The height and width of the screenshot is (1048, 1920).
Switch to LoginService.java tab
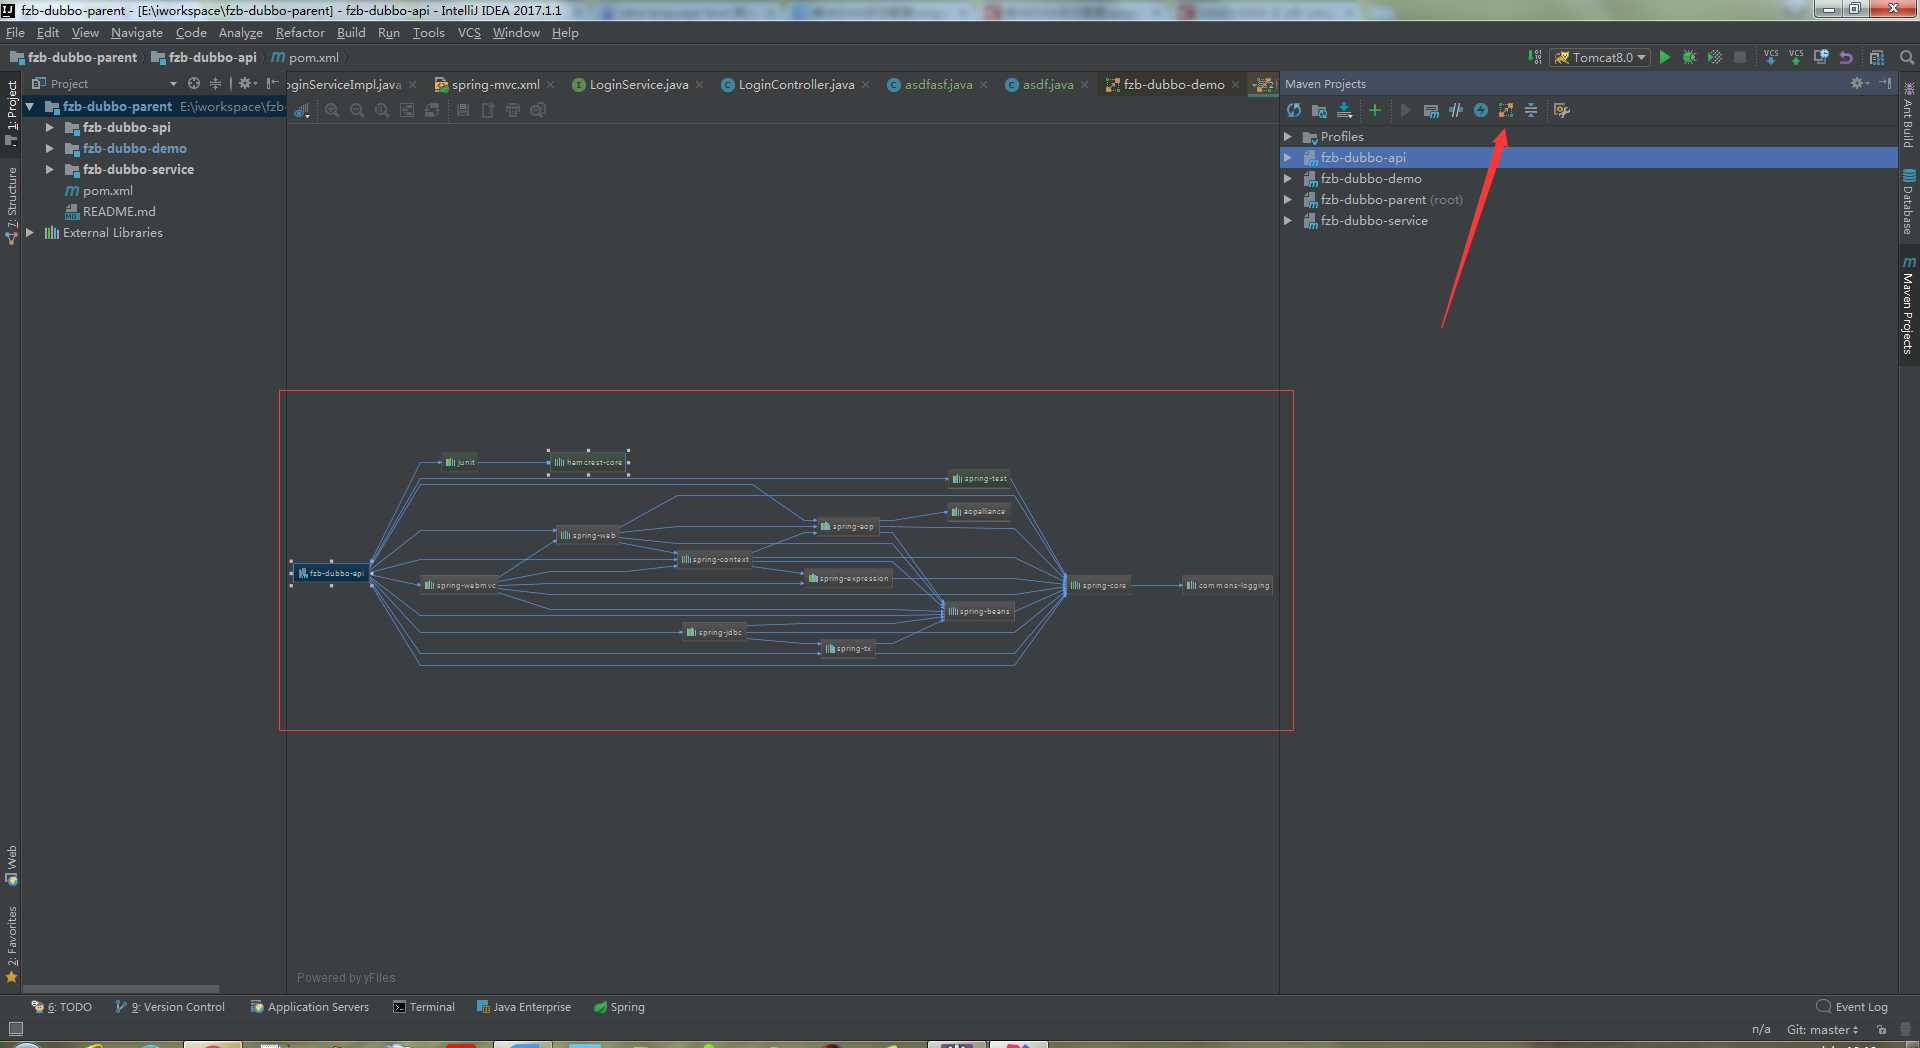click(638, 84)
